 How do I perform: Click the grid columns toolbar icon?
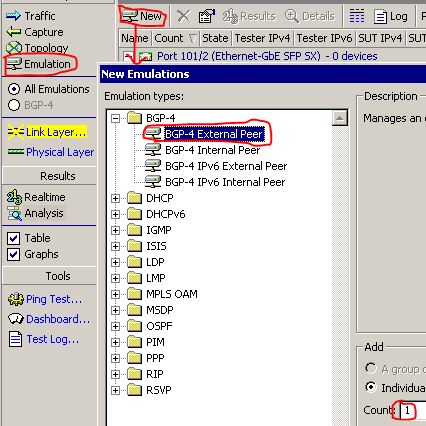(357, 16)
